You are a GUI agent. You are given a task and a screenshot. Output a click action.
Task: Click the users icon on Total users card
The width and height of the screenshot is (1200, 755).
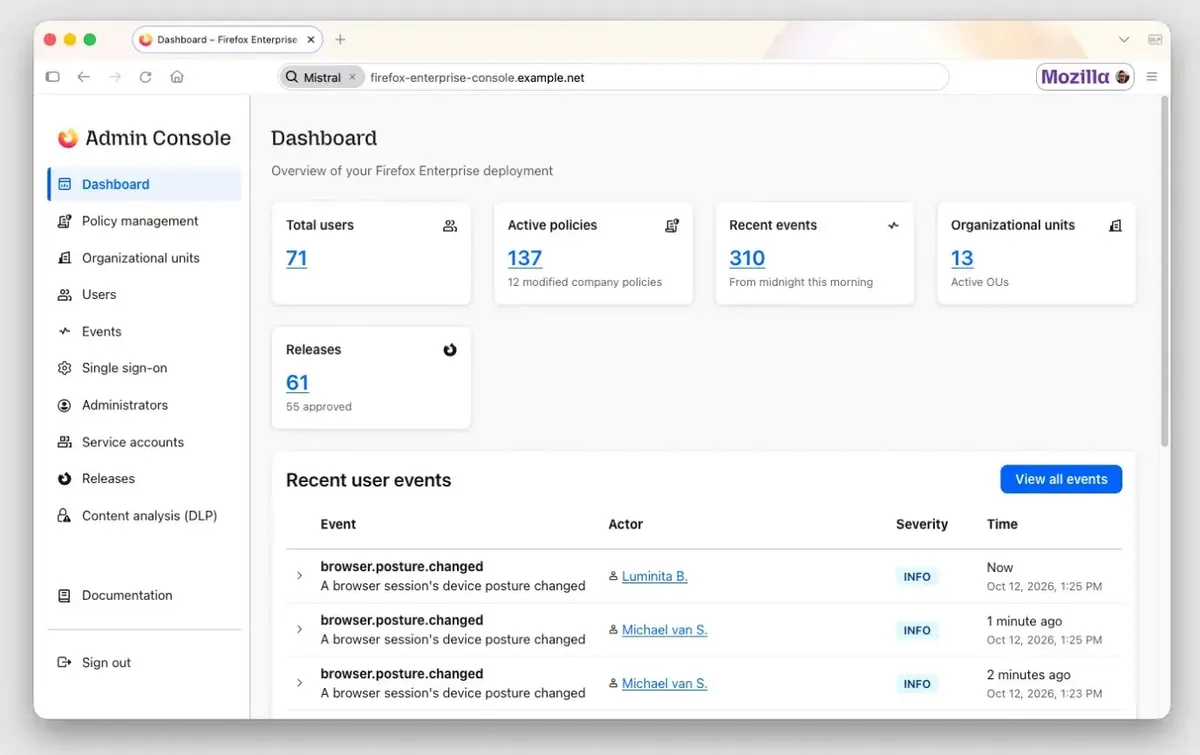click(x=450, y=226)
